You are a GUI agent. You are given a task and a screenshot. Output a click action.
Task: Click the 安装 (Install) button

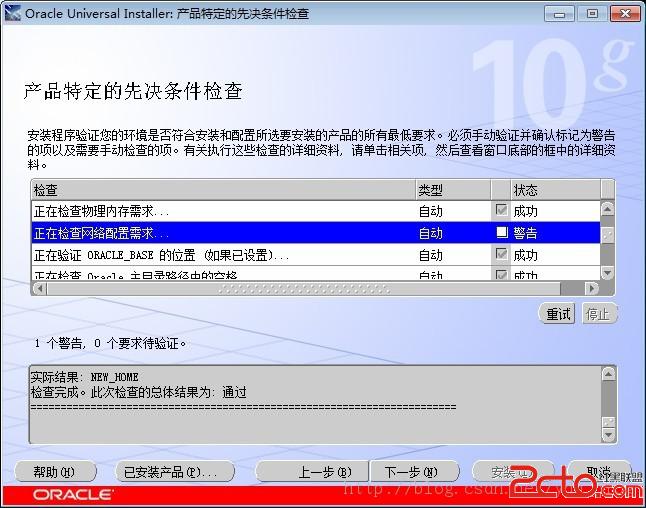[x=513, y=472]
